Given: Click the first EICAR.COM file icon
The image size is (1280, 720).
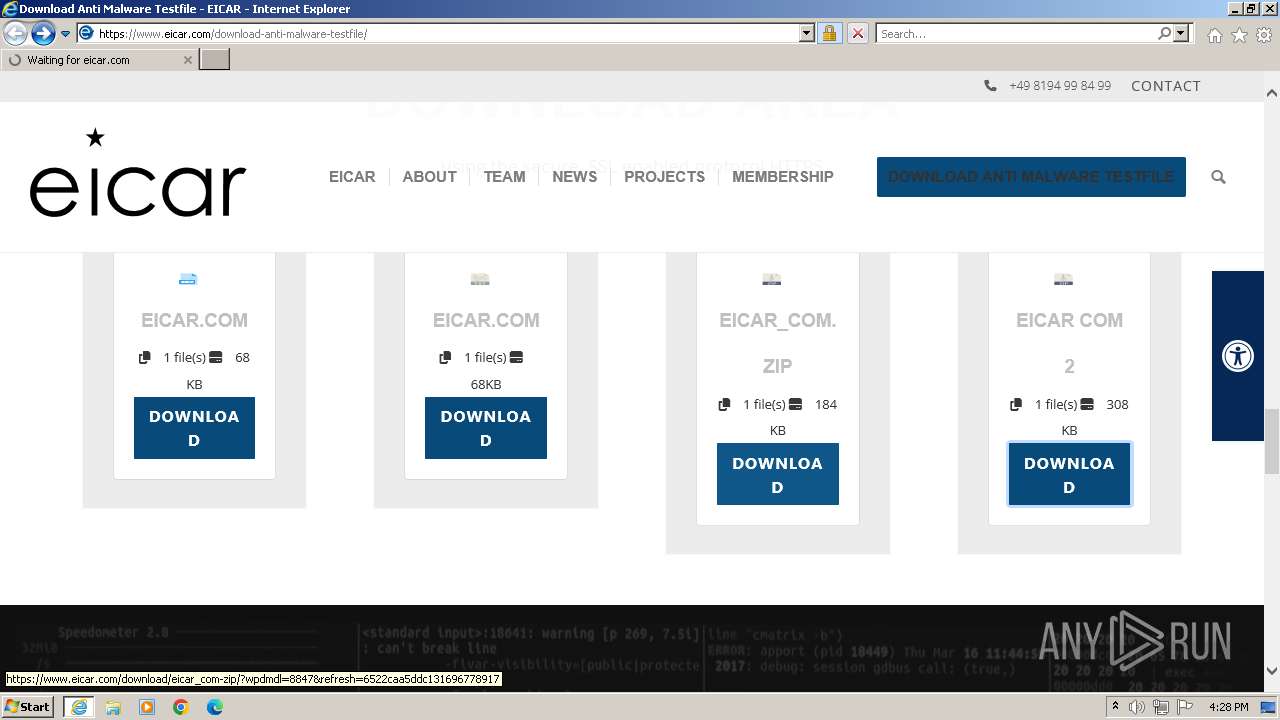Looking at the screenshot, I should click(188, 279).
